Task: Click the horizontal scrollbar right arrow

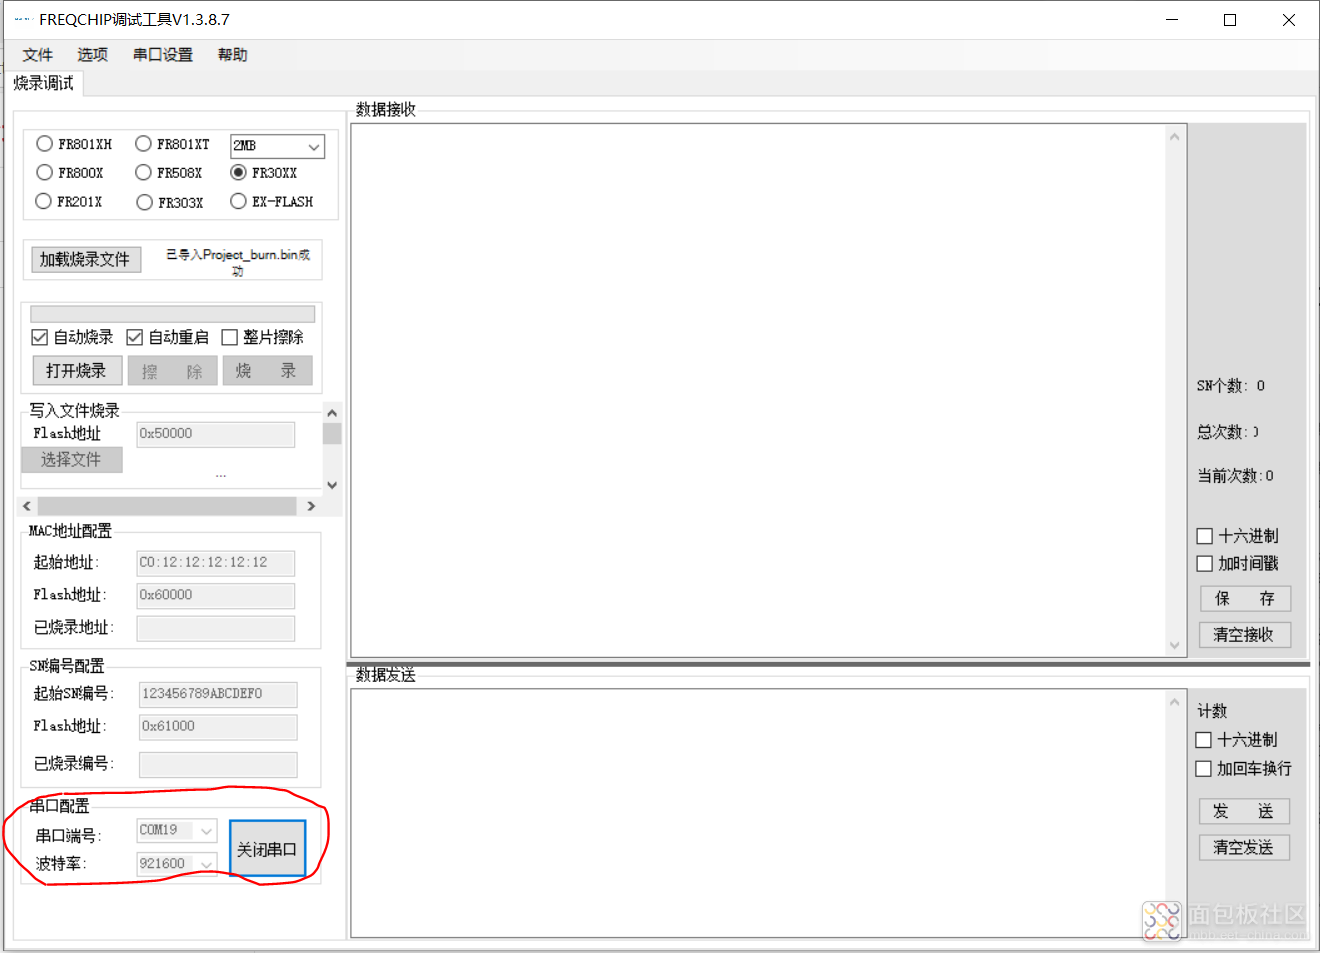Action: point(311,506)
